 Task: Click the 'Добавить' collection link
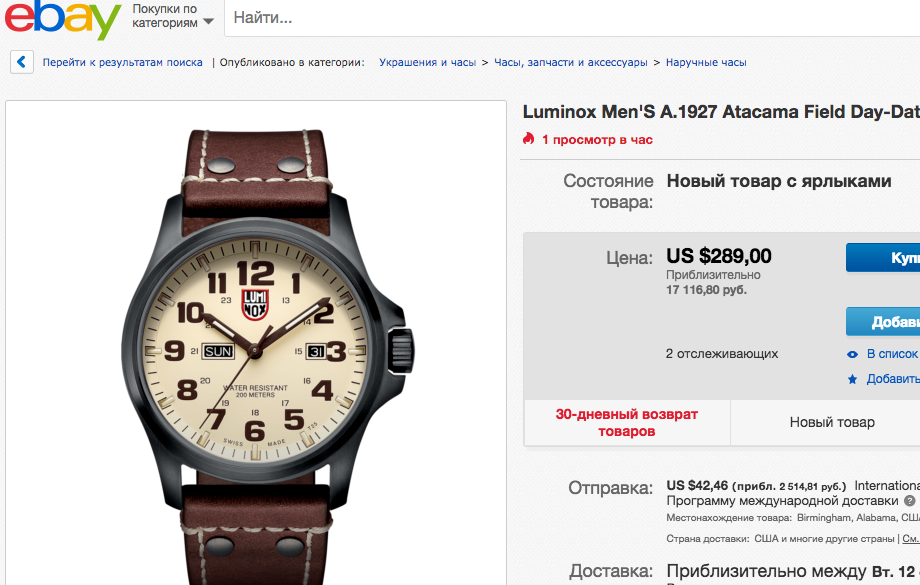coord(892,379)
